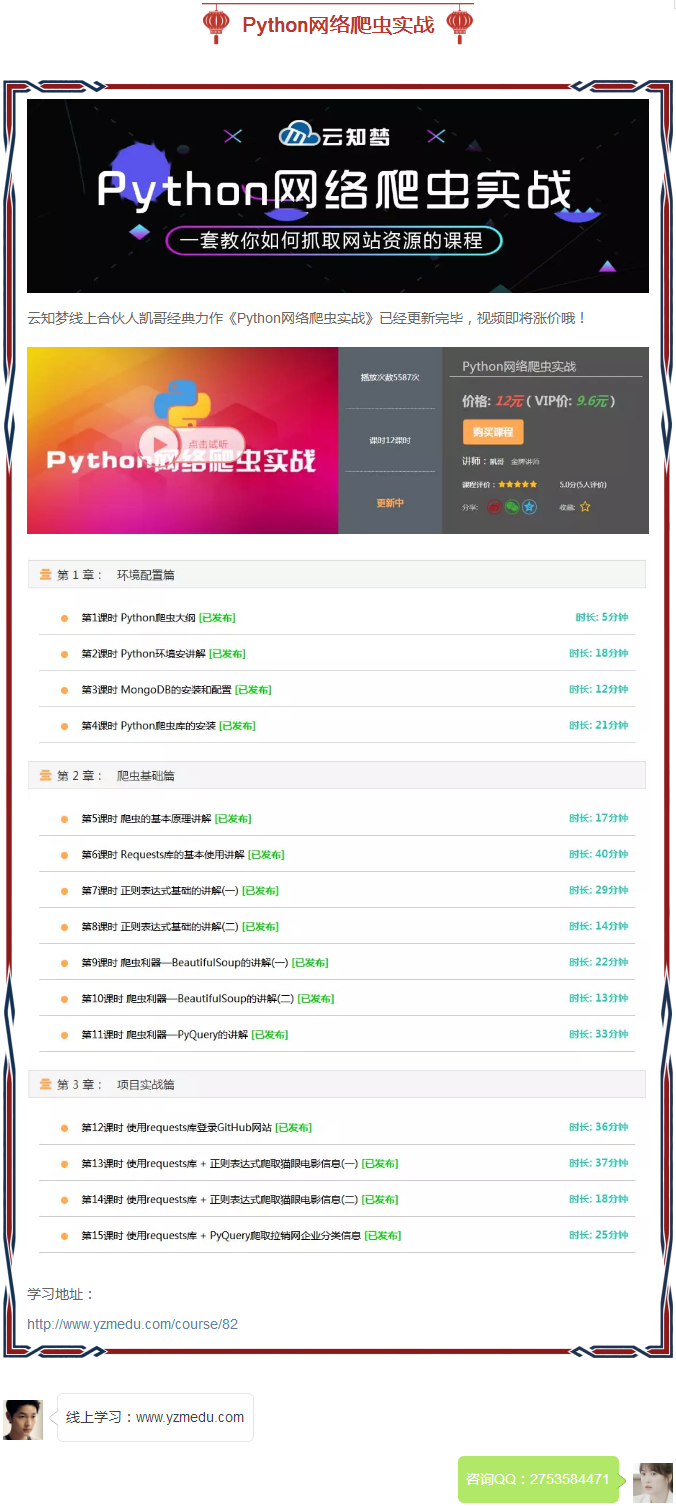The width and height of the screenshot is (676, 1506).
Task: Click the 第 1 章 环境配置篇 chapter header
Action: click(x=337, y=575)
